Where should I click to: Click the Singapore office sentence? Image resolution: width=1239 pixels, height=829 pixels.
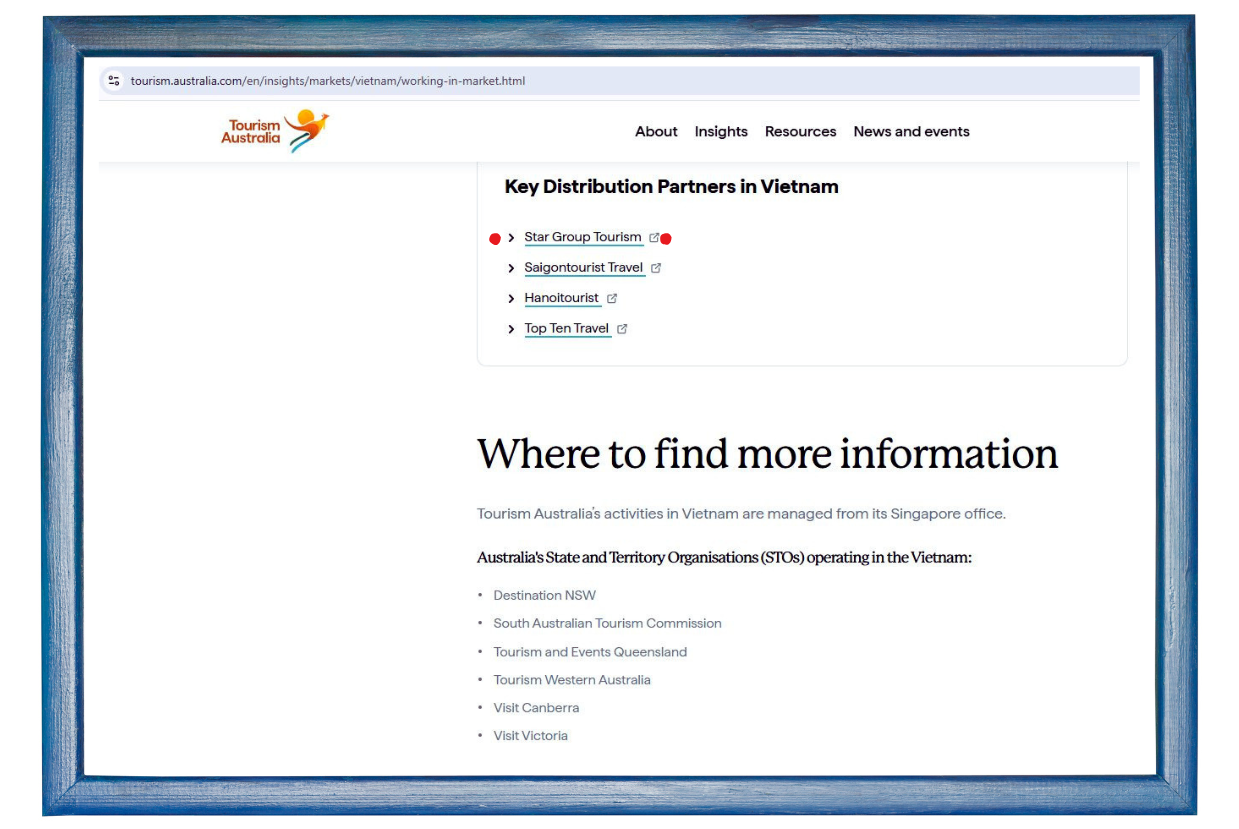741,514
